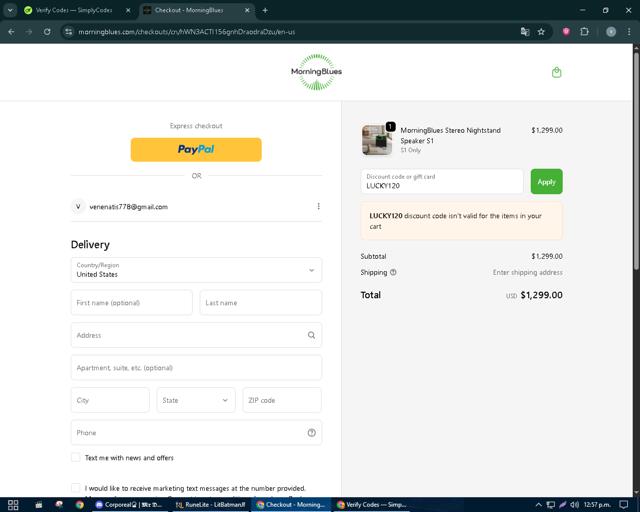The height and width of the screenshot is (512, 640).
Task: Switch to RuneLite taskbar window
Action: coord(211,505)
